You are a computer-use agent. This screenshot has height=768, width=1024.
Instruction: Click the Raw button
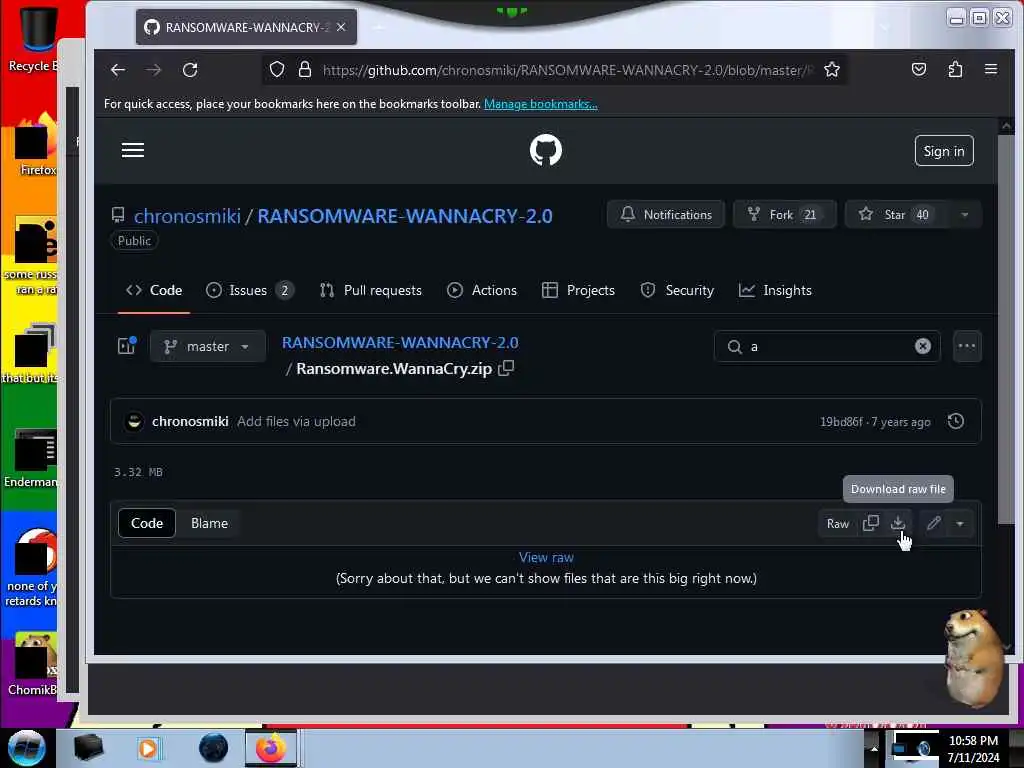pos(837,524)
